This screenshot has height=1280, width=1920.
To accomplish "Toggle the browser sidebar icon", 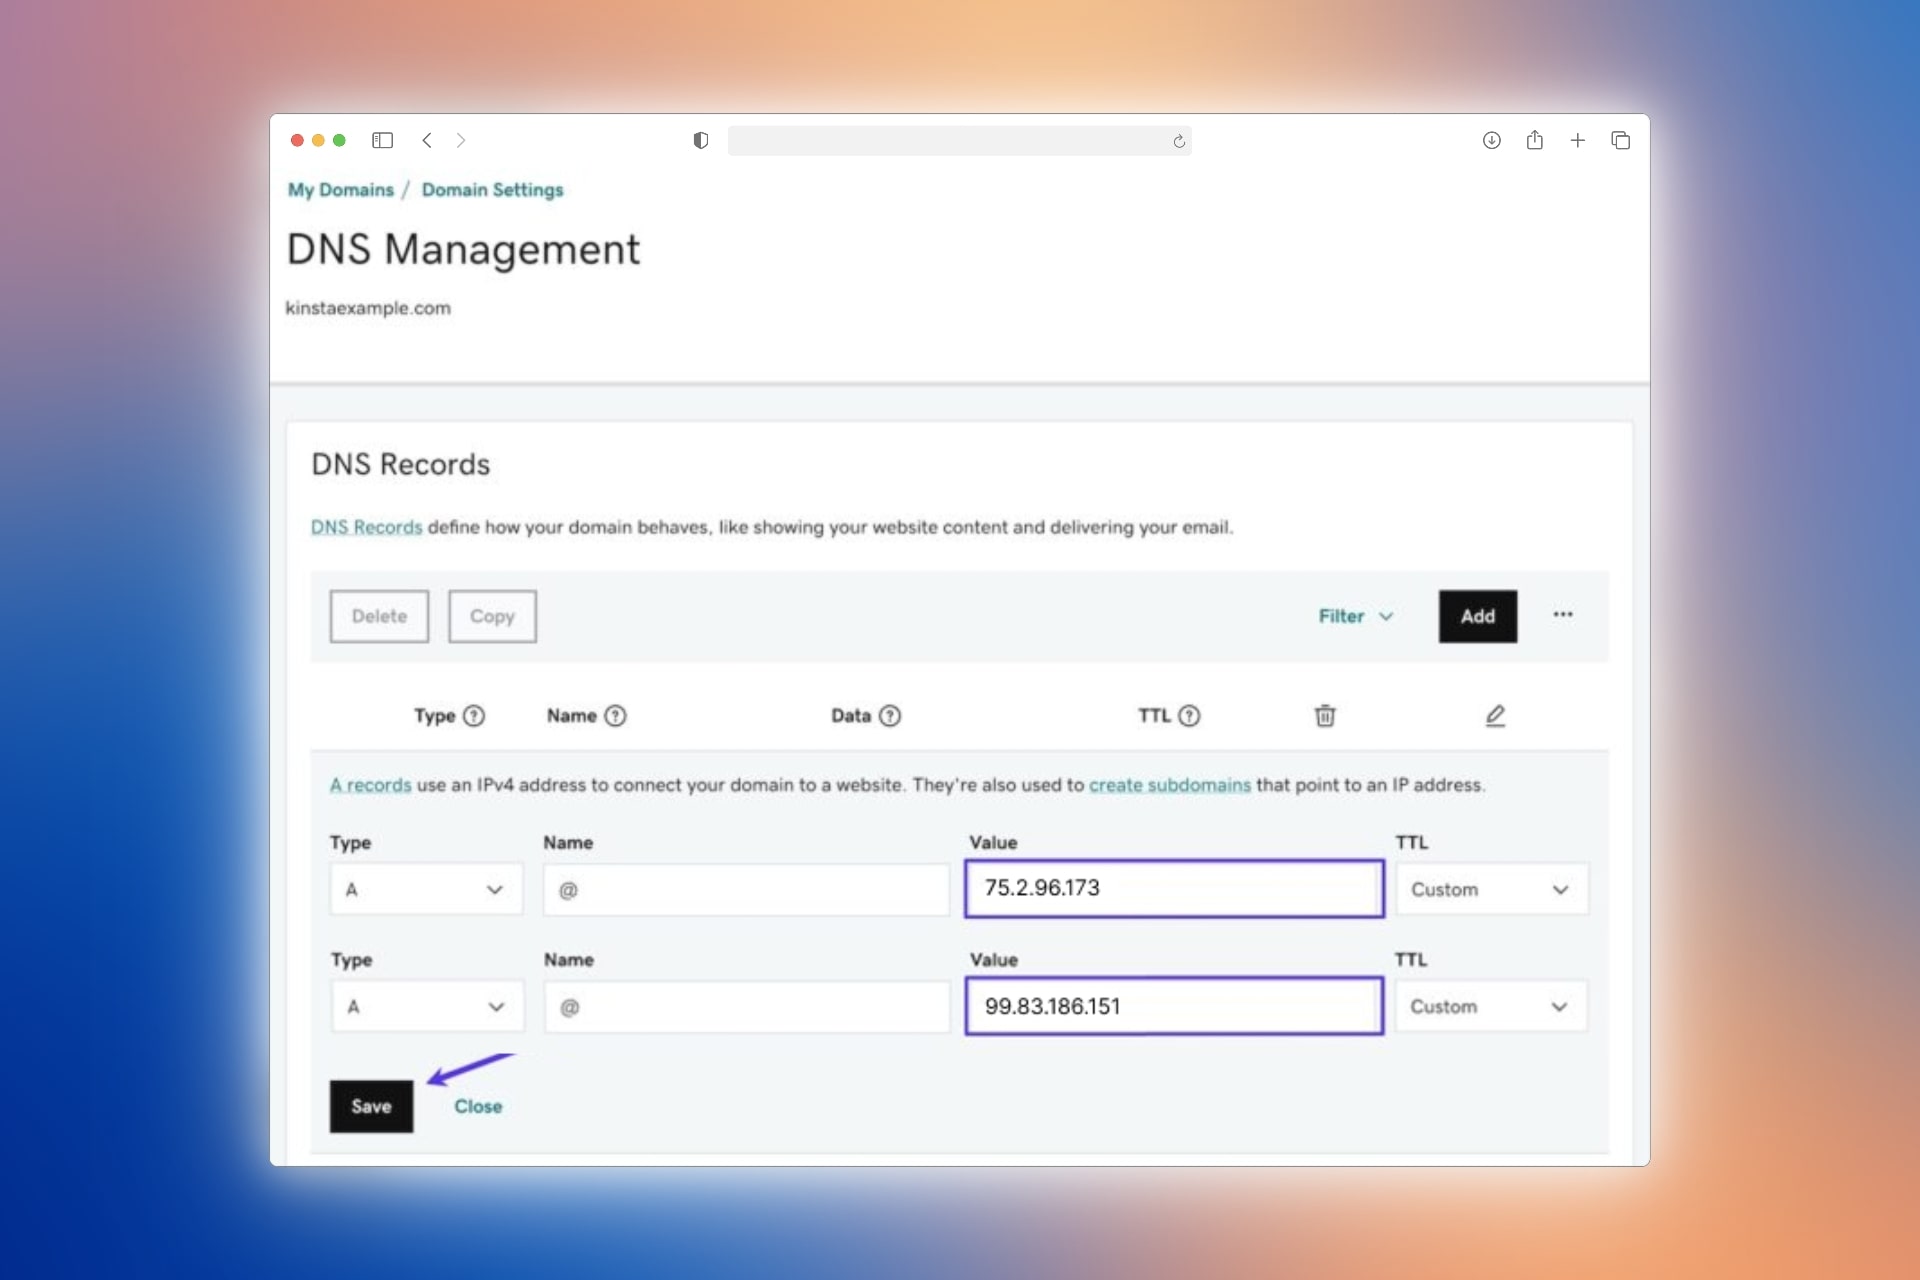I will [383, 141].
